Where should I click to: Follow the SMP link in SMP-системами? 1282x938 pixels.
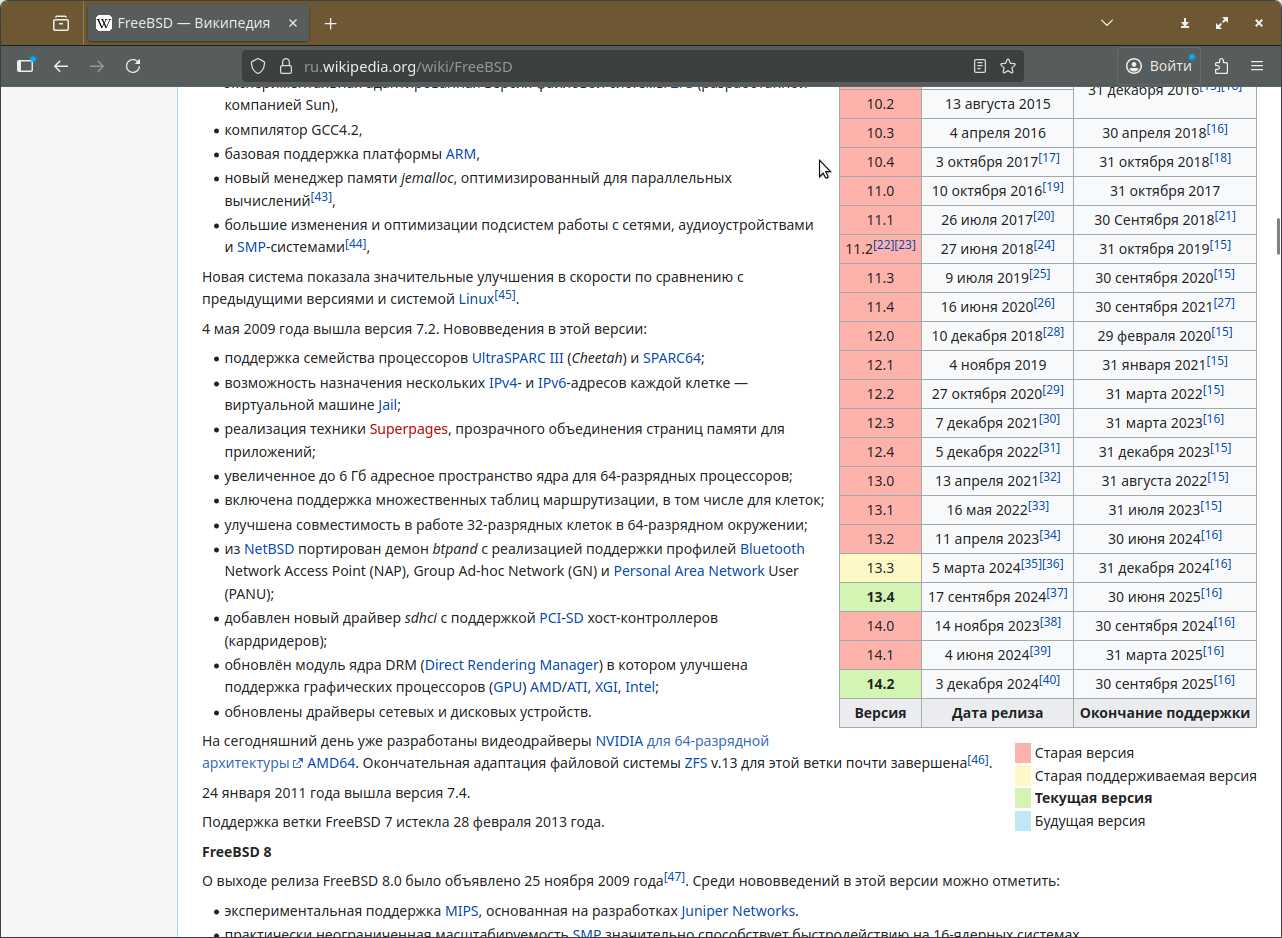pos(251,247)
